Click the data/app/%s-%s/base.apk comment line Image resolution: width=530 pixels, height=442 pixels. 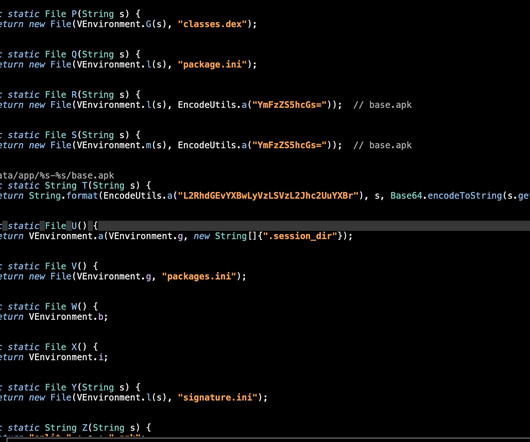coord(57,176)
